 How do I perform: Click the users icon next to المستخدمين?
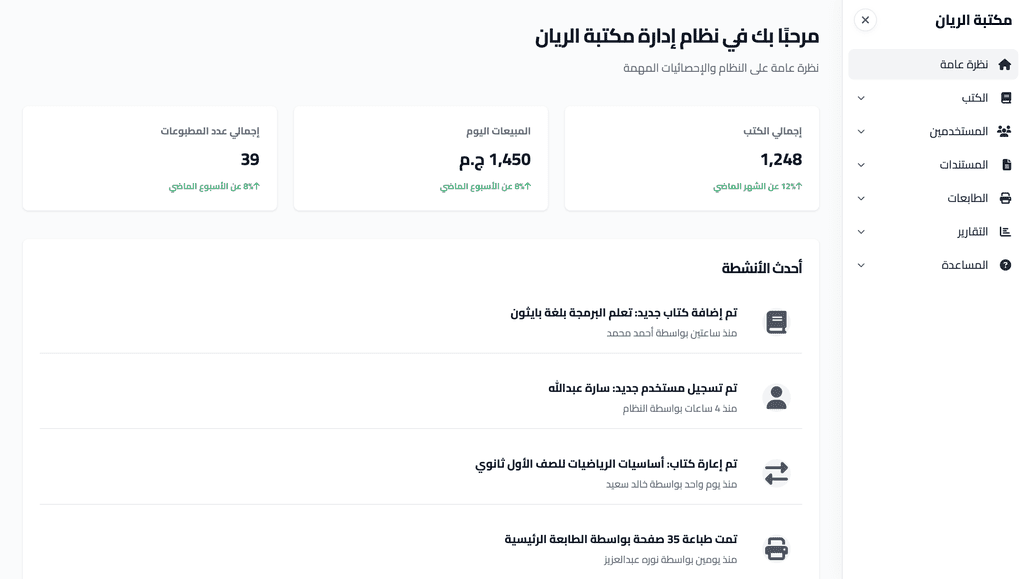click(1004, 132)
